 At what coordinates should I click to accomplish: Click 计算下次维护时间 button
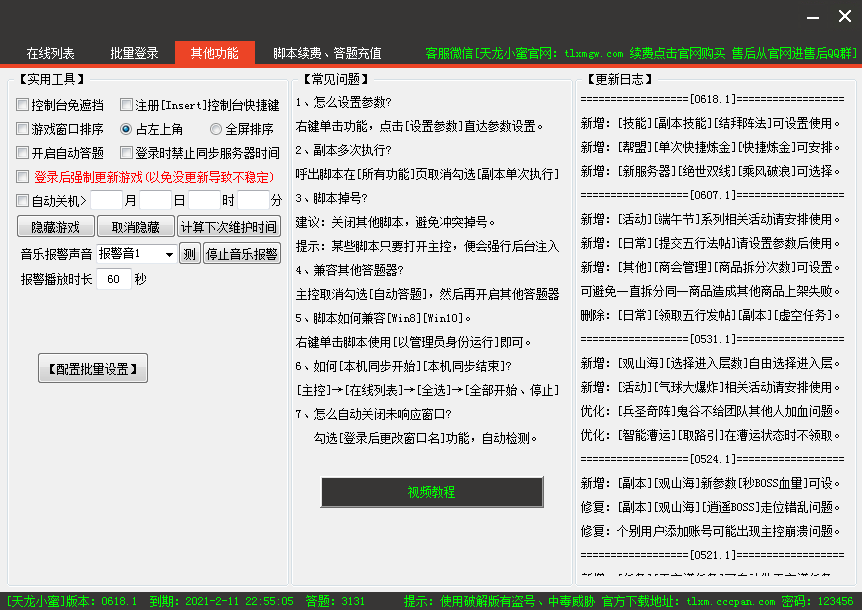point(229,227)
